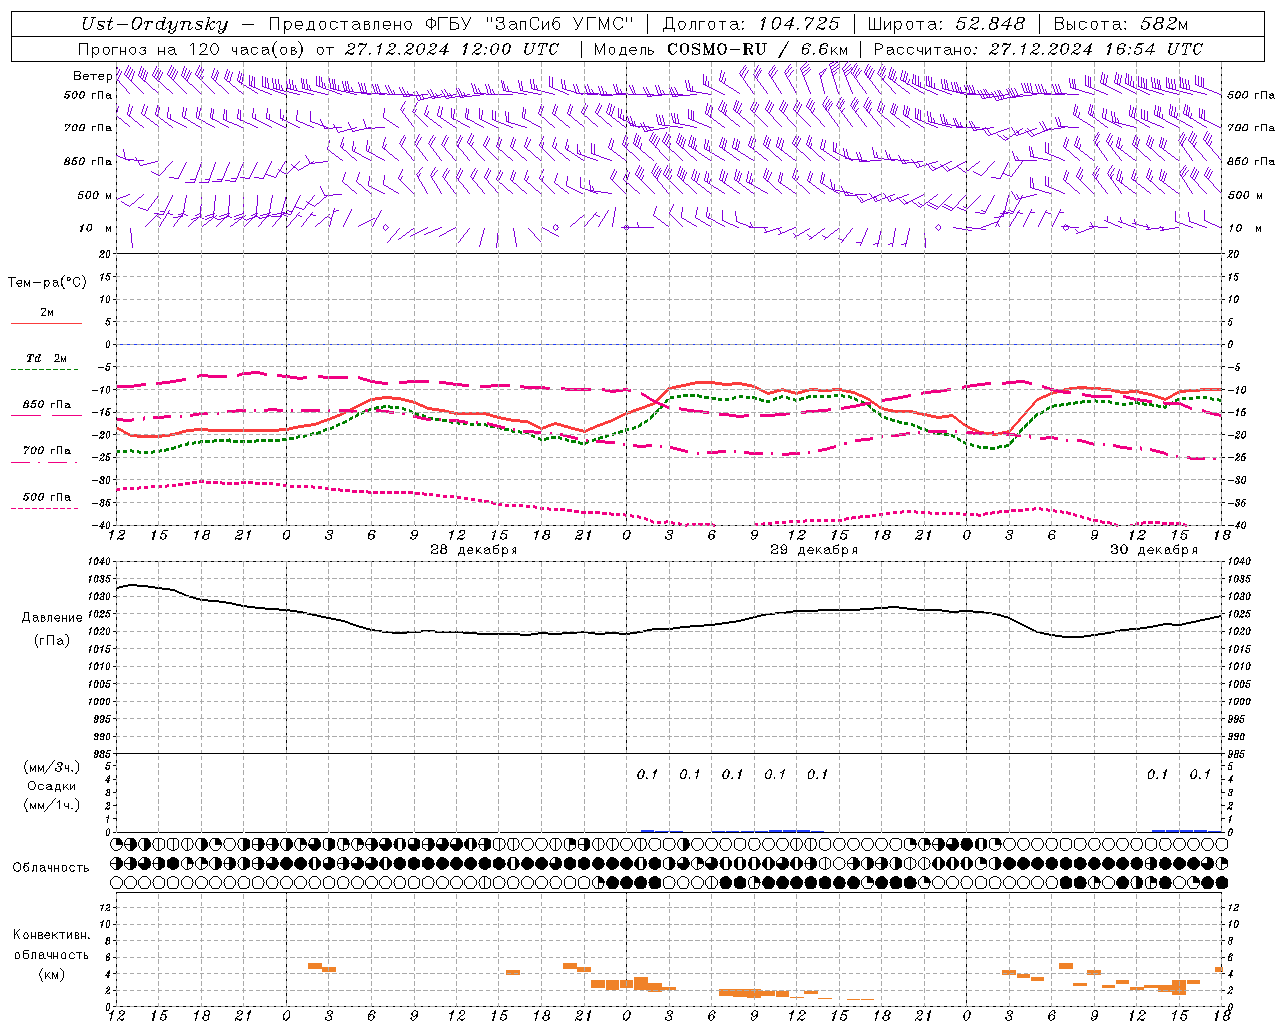Click the 'Высота: 582м' elevation text
Screen dimensions: 1280x1024
(x=1121, y=24)
